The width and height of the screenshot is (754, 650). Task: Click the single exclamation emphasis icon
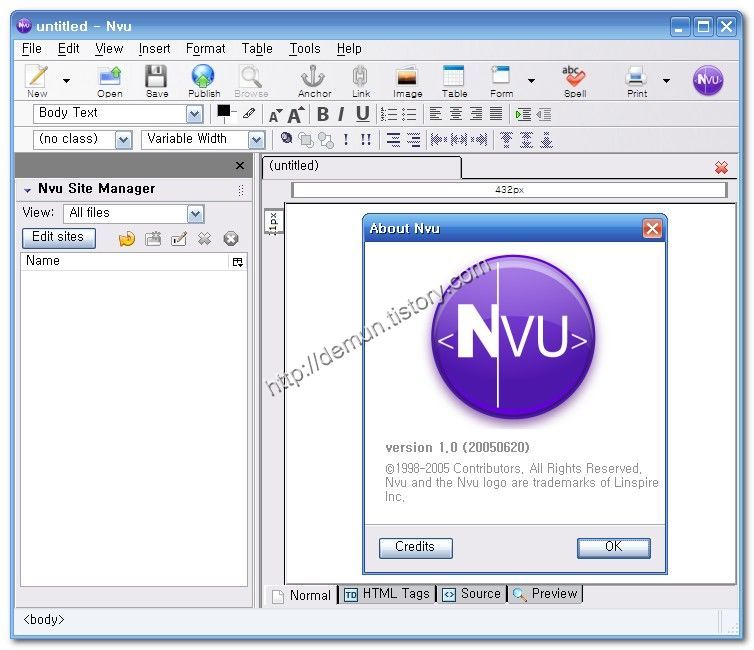coord(346,140)
